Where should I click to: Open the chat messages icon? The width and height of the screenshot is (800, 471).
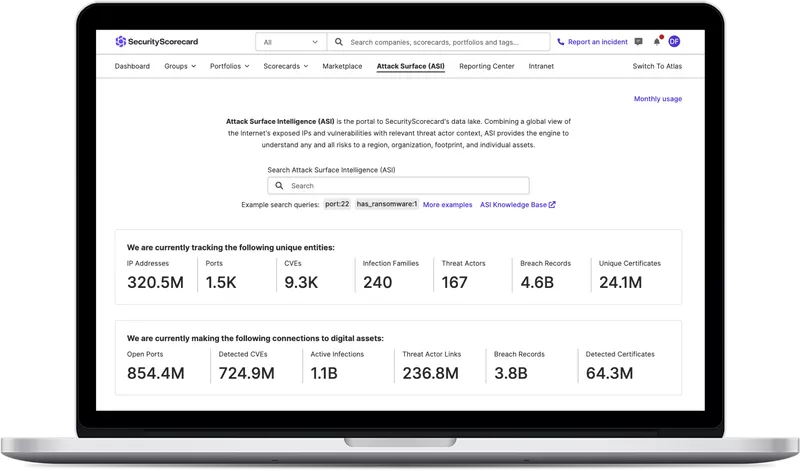click(638, 42)
